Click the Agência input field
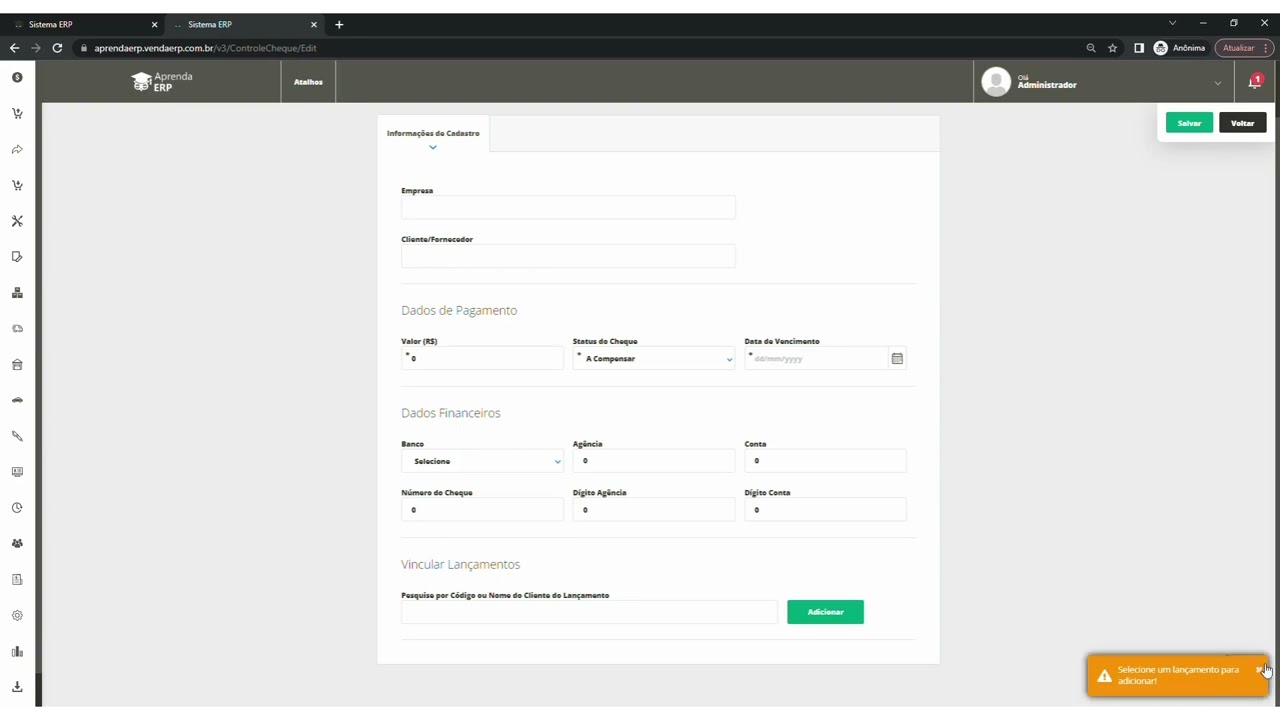1280x720 pixels. tap(654, 461)
